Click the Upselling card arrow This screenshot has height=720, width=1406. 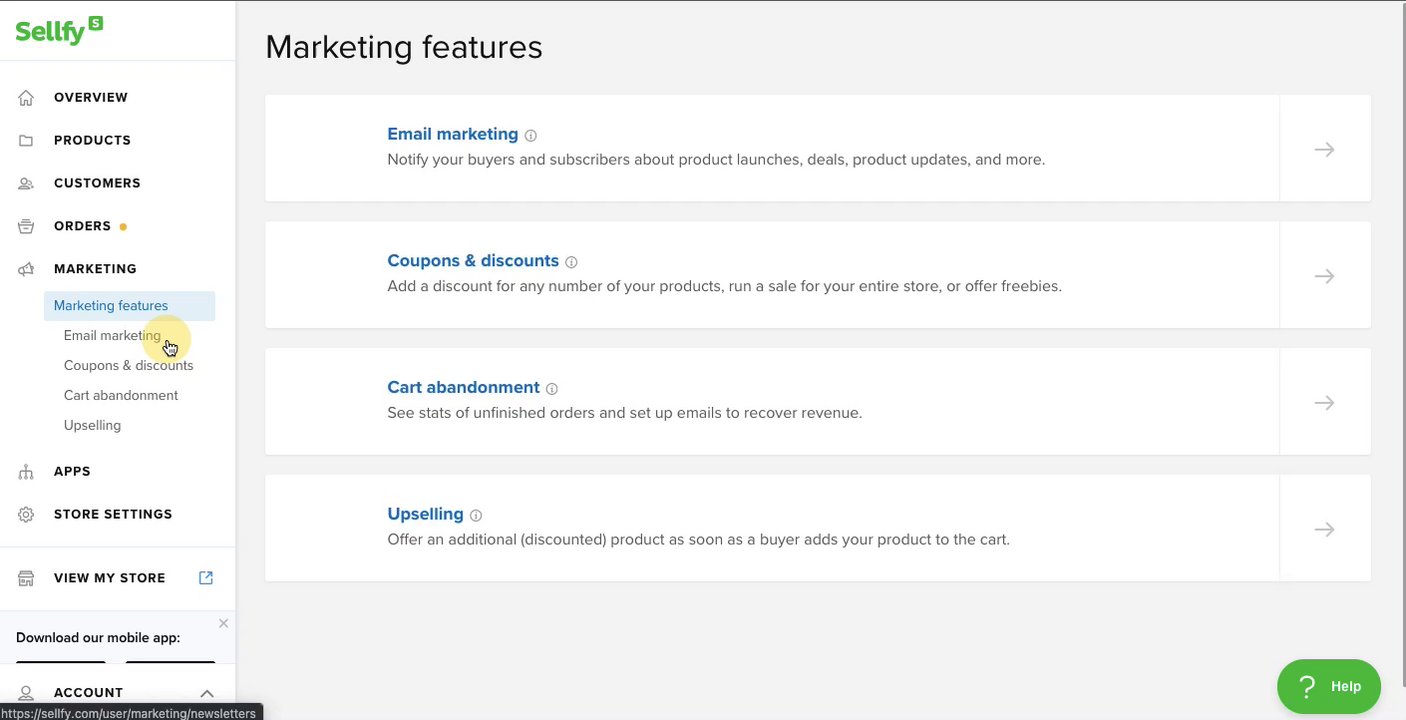point(1324,529)
